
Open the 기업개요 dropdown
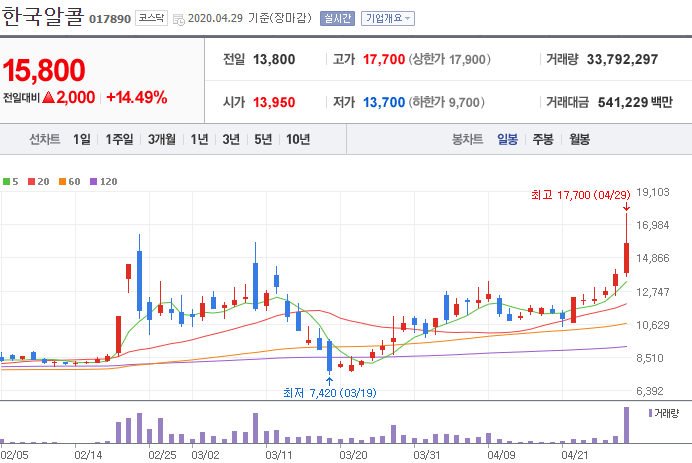click(387, 19)
